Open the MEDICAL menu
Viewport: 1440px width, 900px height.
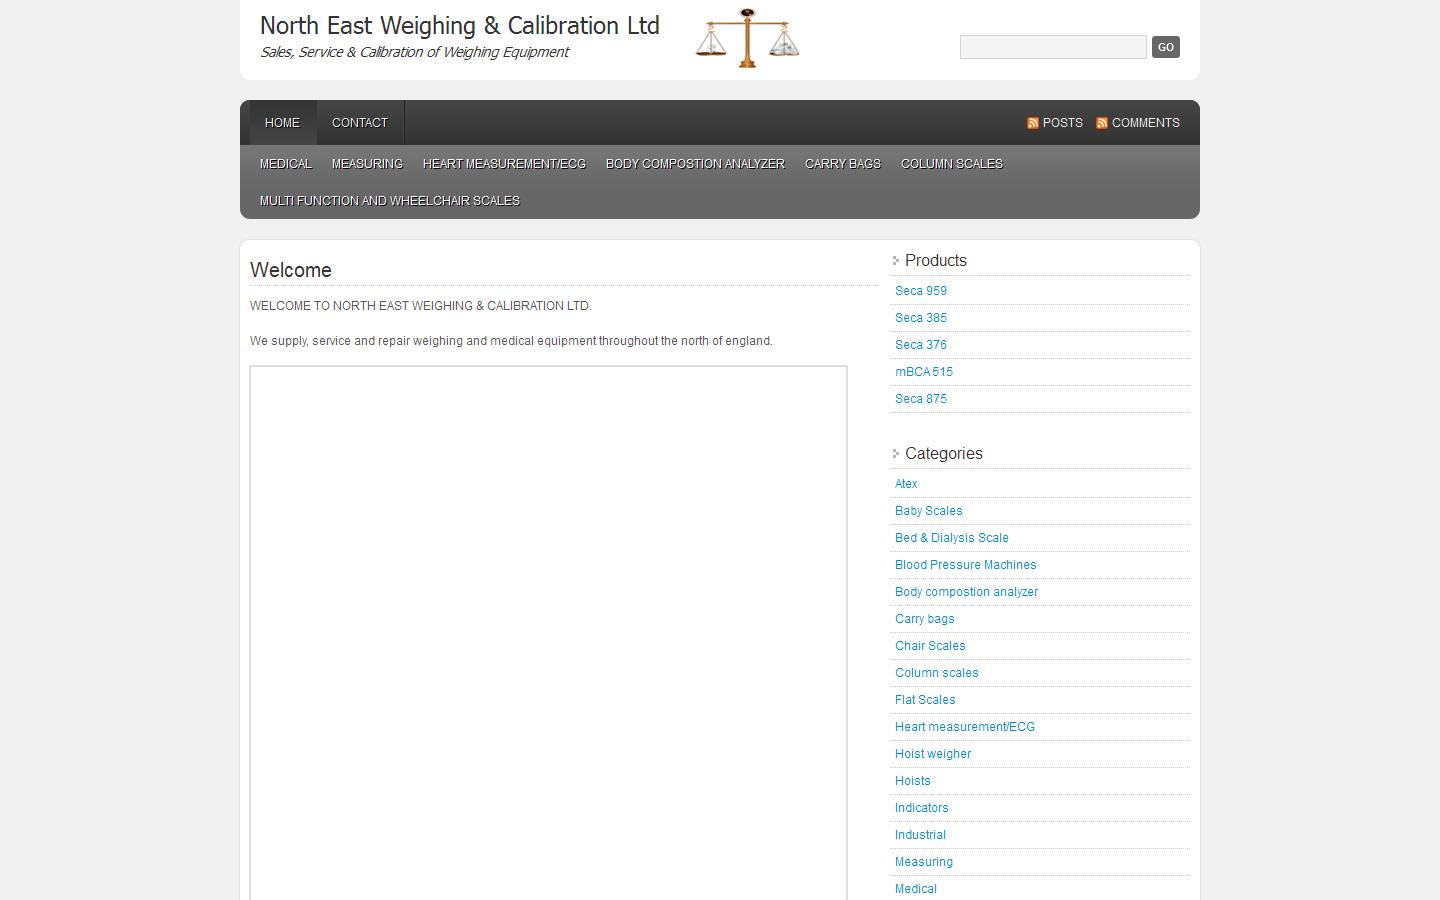click(x=285, y=163)
